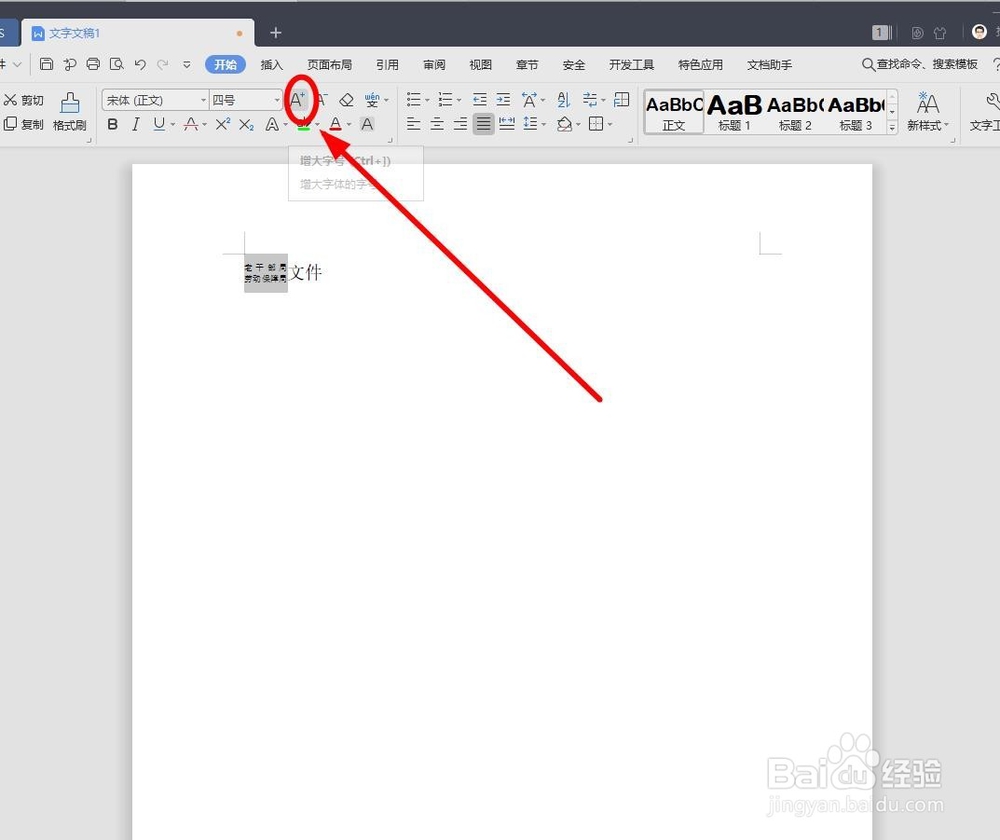Apply the 标题 2 heading style
The image size is (1000, 840).
pos(795,112)
